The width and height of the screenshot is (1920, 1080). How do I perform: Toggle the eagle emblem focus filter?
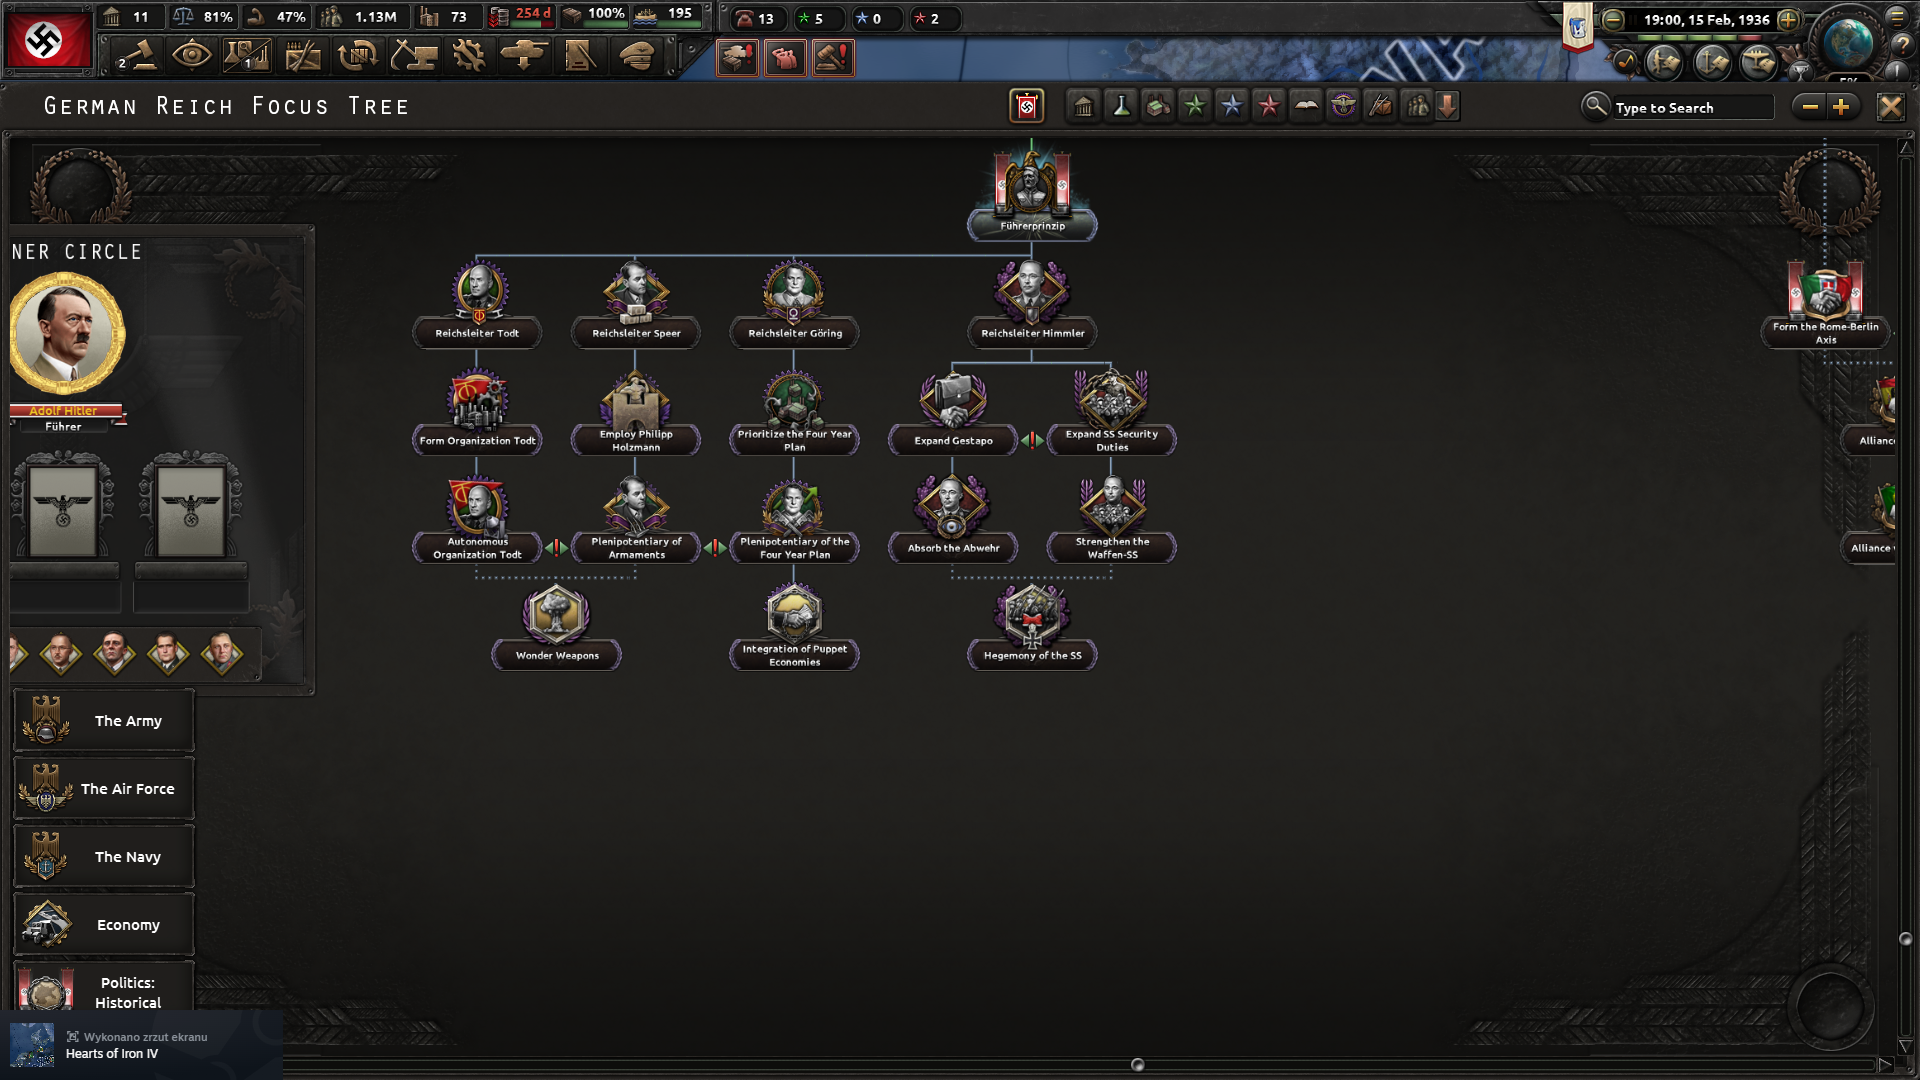tap(1343, 106)
